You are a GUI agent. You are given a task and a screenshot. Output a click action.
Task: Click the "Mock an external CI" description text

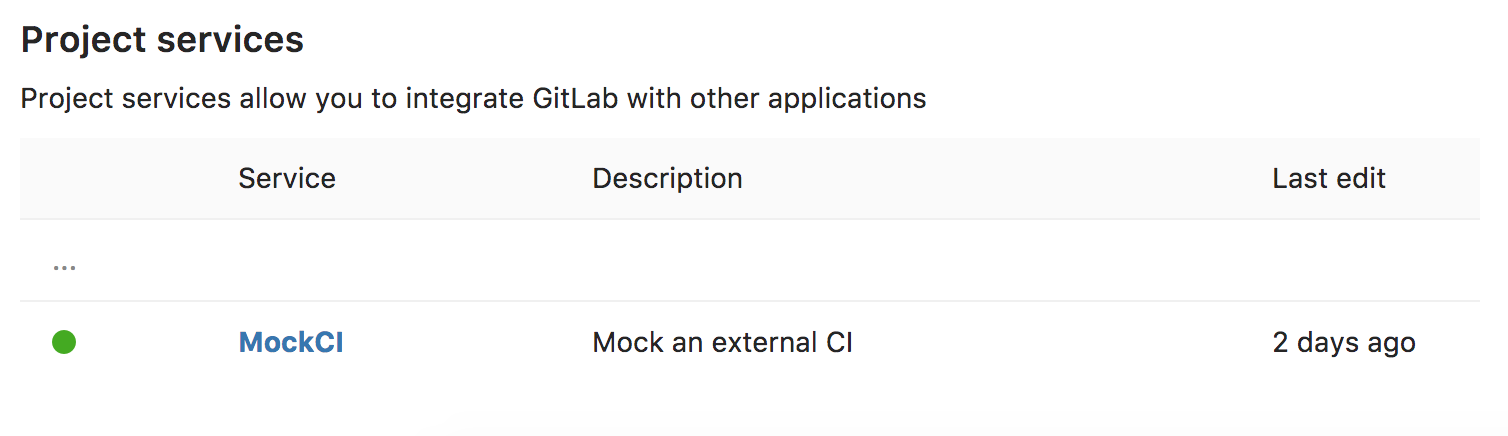tap(722, 342)
